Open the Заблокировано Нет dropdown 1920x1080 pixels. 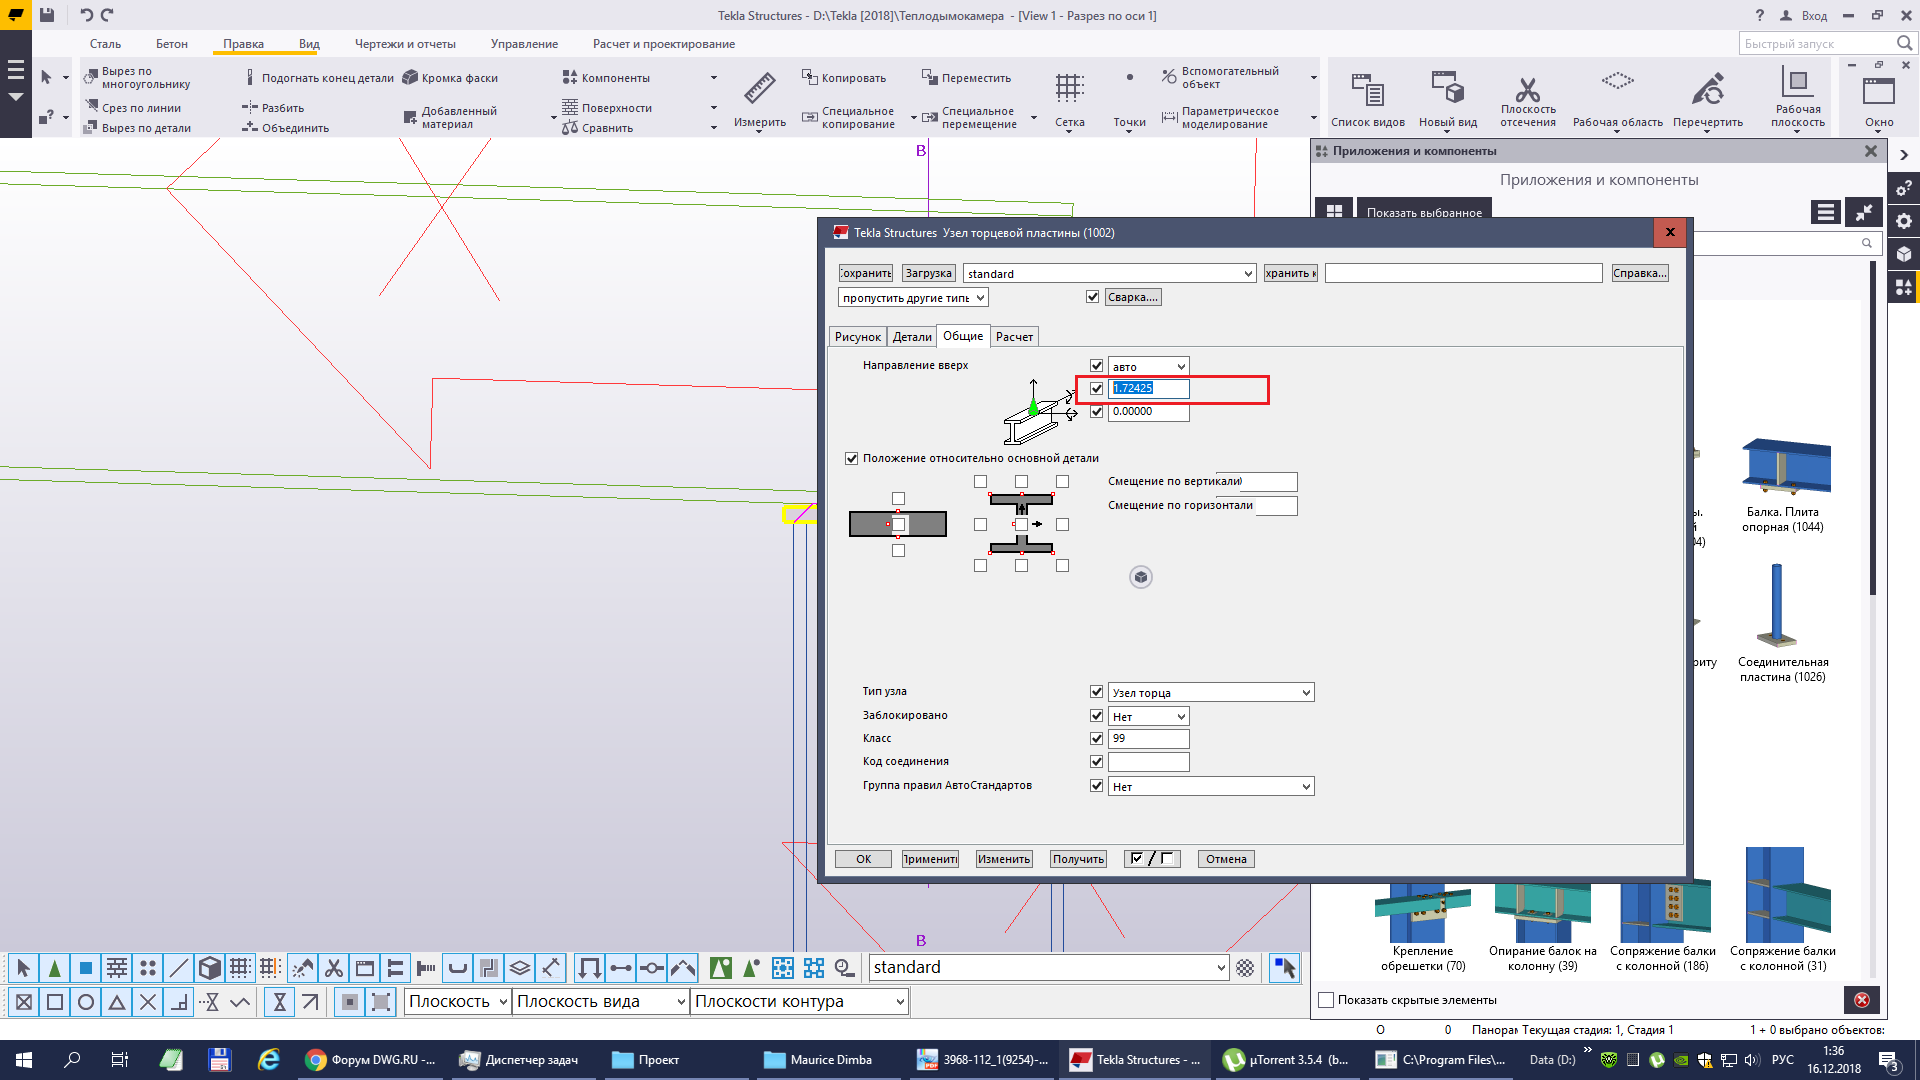click(x=1149, y=716)
